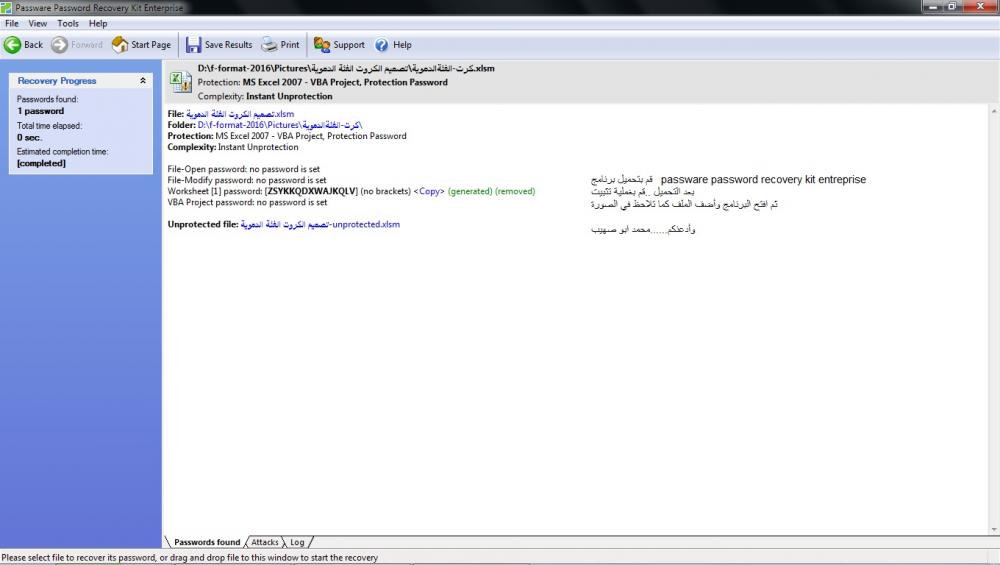Open the unprotected.xlsm file link
Viewport: 1000px width, 565px height.
(320, 224)
